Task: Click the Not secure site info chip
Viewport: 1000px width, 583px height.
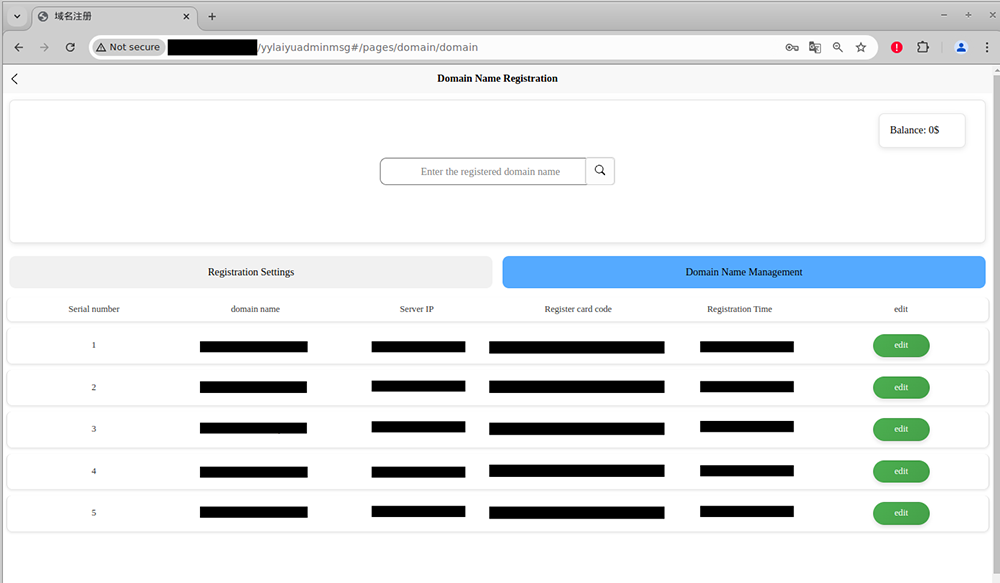Action: pos(128,47)
